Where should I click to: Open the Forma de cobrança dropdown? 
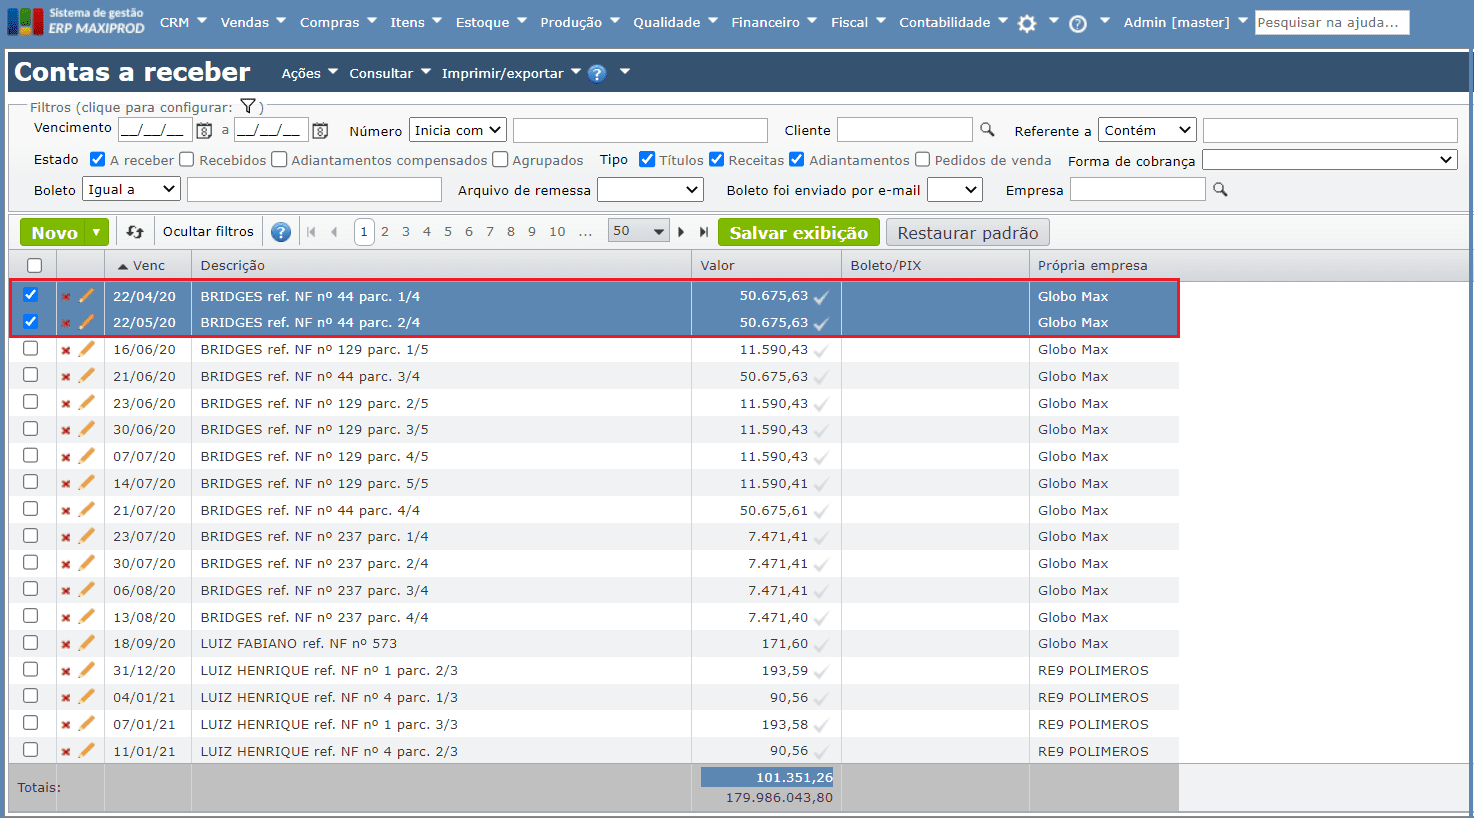point(1329,160)
